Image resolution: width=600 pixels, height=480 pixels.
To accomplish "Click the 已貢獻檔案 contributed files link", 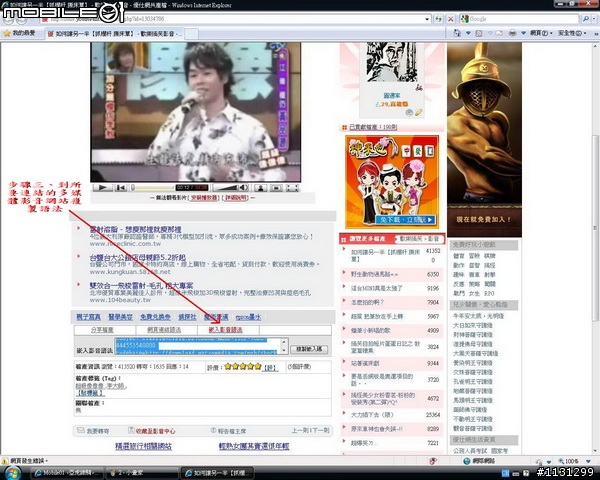I will (x=373, y=127).
